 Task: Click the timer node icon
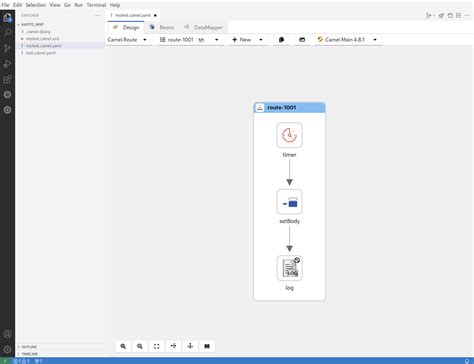(289, 135)
